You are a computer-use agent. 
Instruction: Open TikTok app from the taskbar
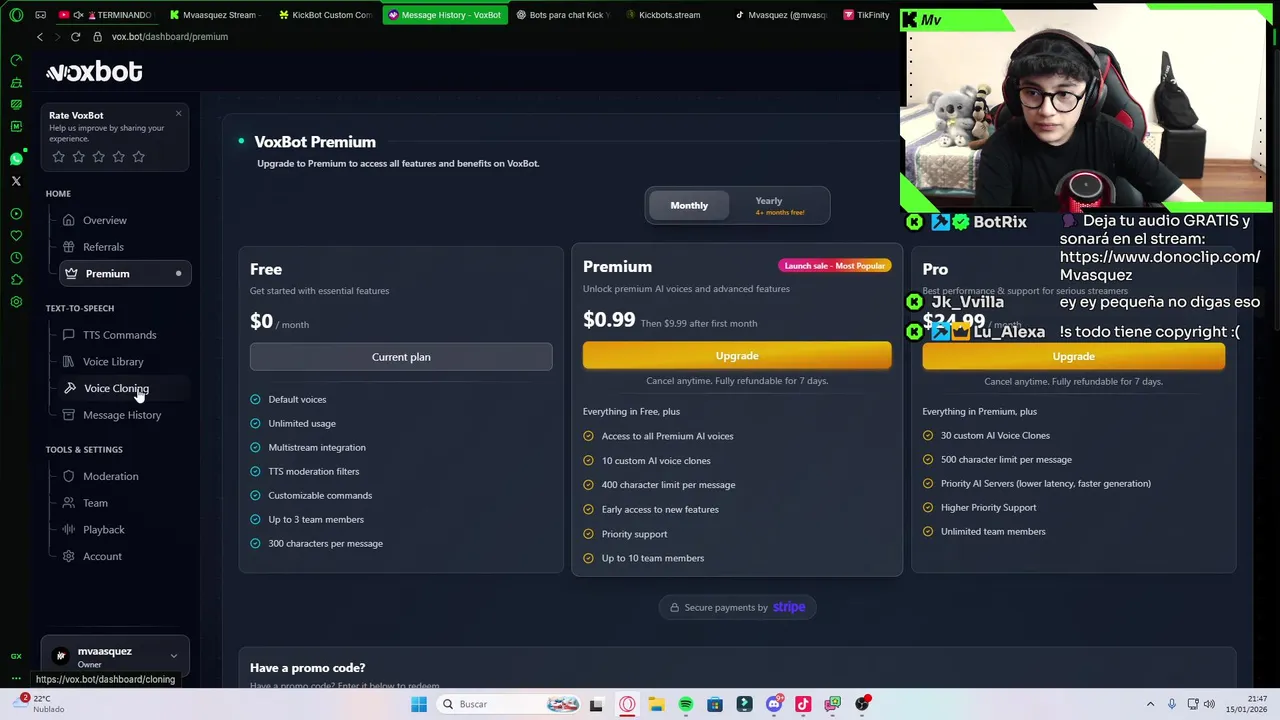point(803,704)
